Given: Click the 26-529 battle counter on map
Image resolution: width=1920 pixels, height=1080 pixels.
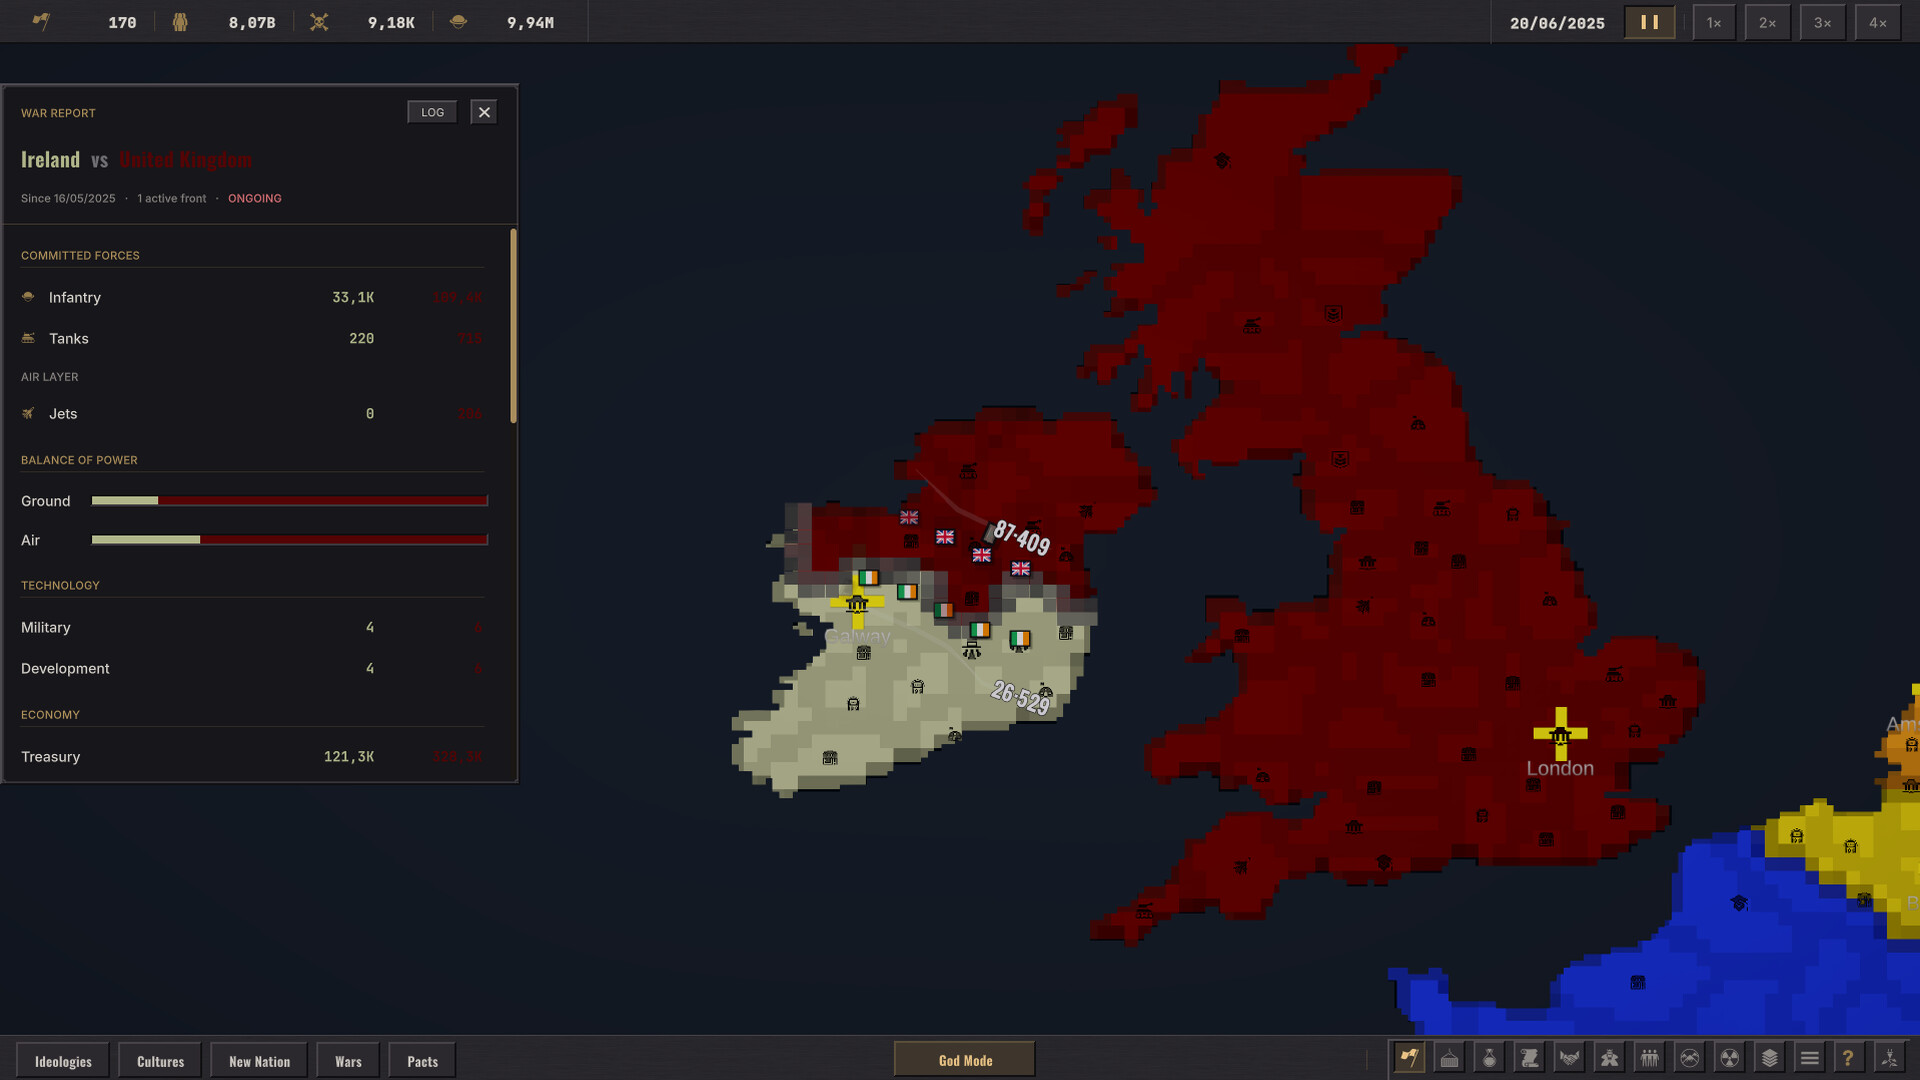Looking at the screenshot, I should pos(1021,697).
